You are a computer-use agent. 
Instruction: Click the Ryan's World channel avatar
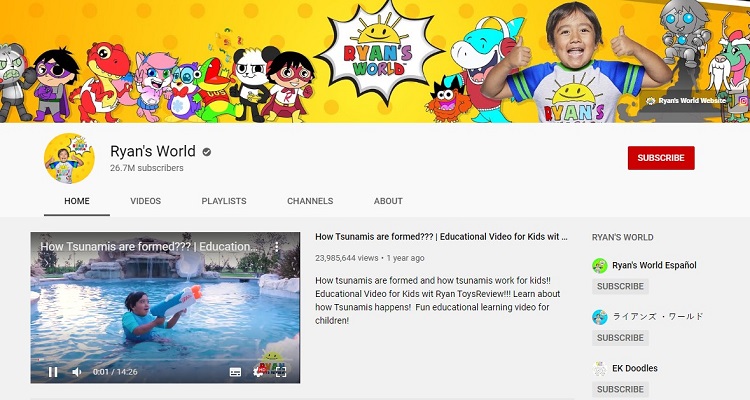point(69,158)
